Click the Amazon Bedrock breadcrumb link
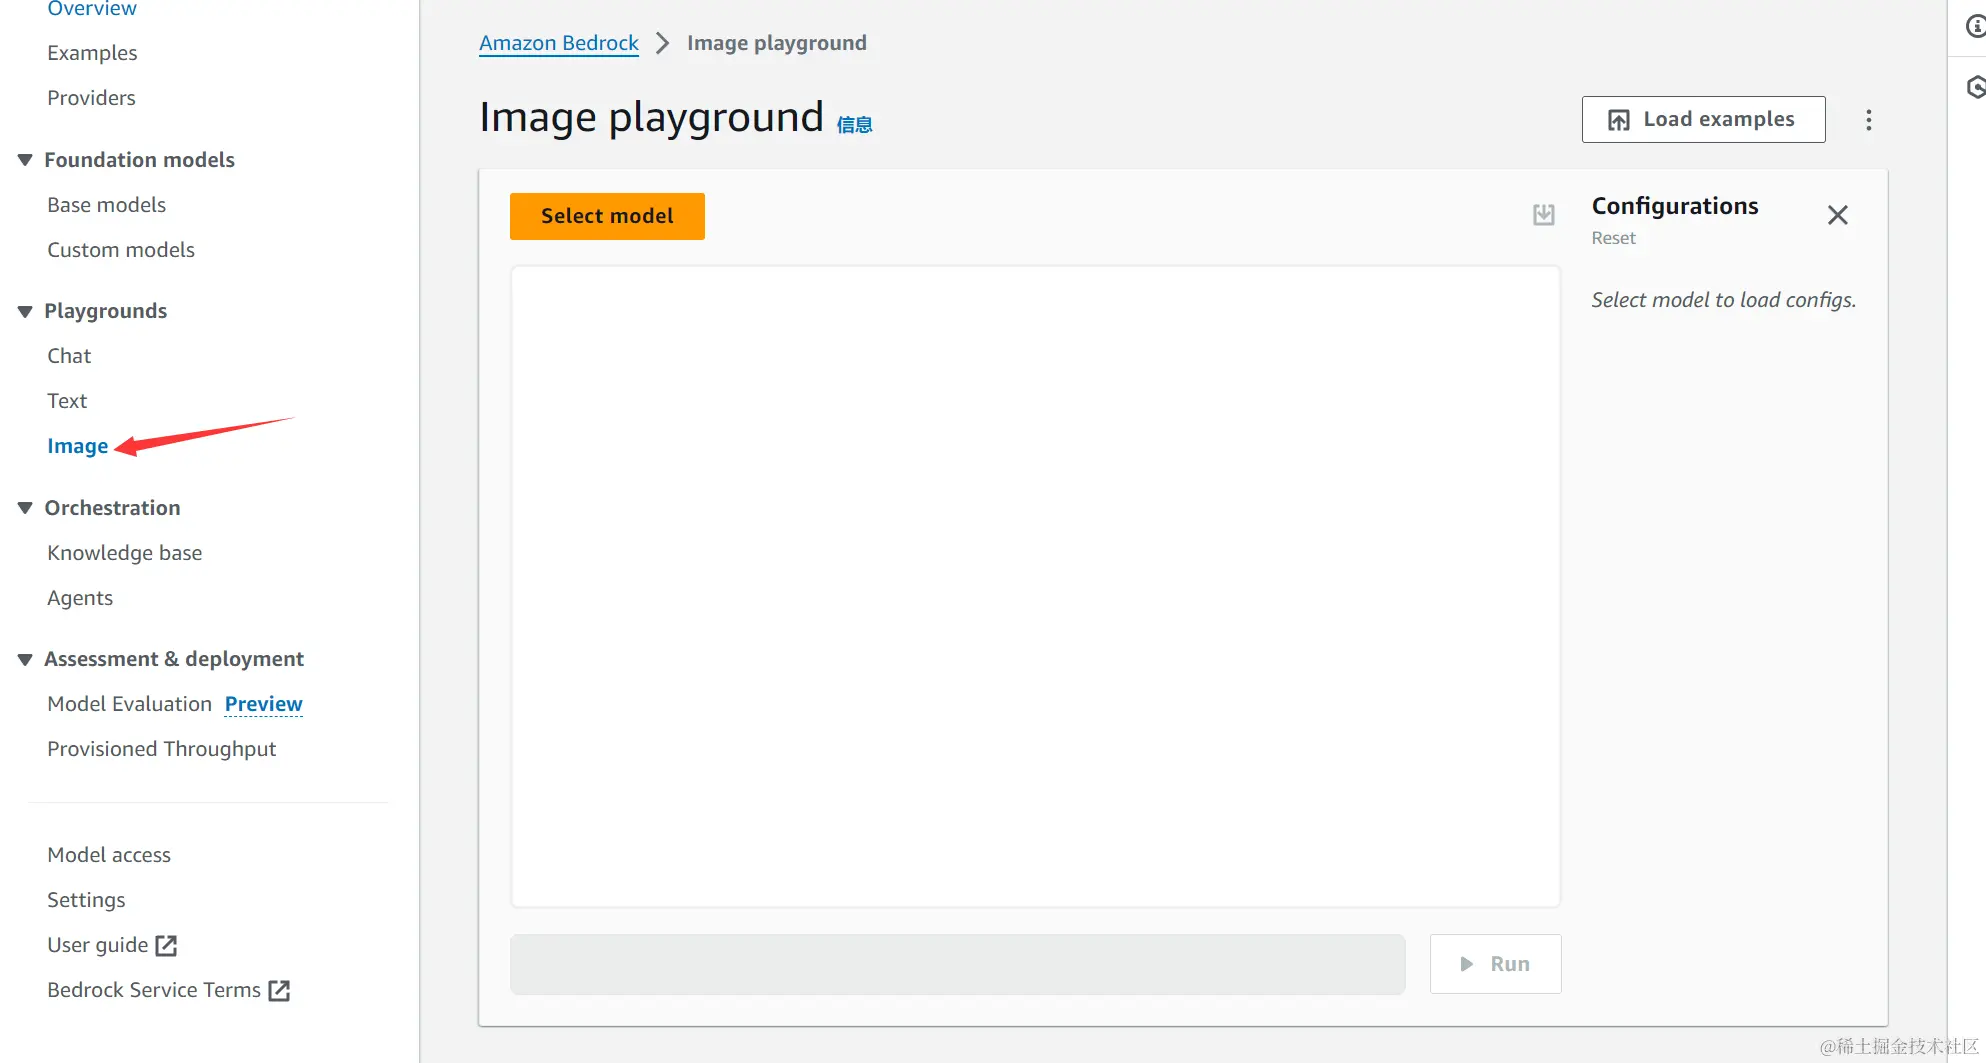Viewport: 1986px width, 1063px height. [x=558, y=43]
